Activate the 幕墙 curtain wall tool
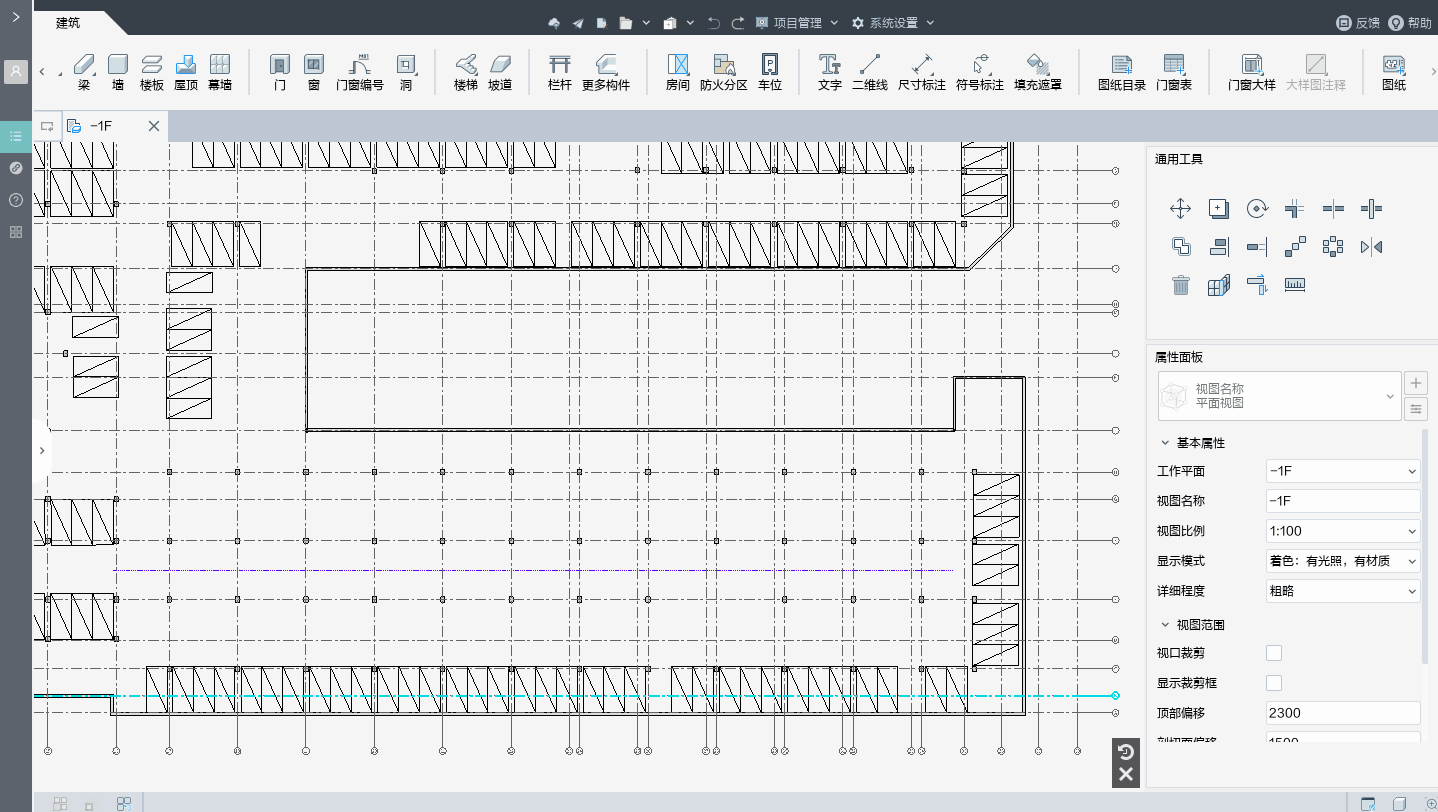The image size is (1438, 812). [220, 73]
